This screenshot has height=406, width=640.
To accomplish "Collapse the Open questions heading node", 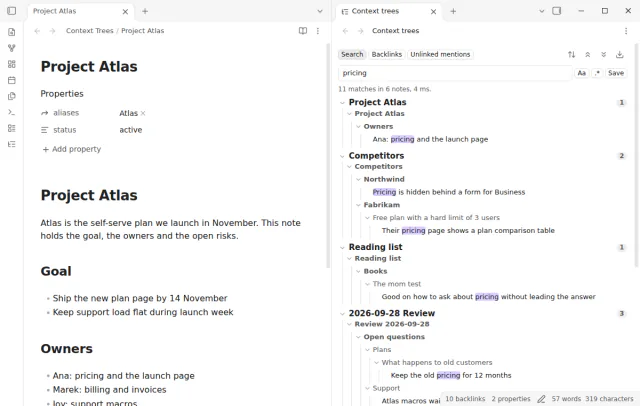I will tap(358, 337).
